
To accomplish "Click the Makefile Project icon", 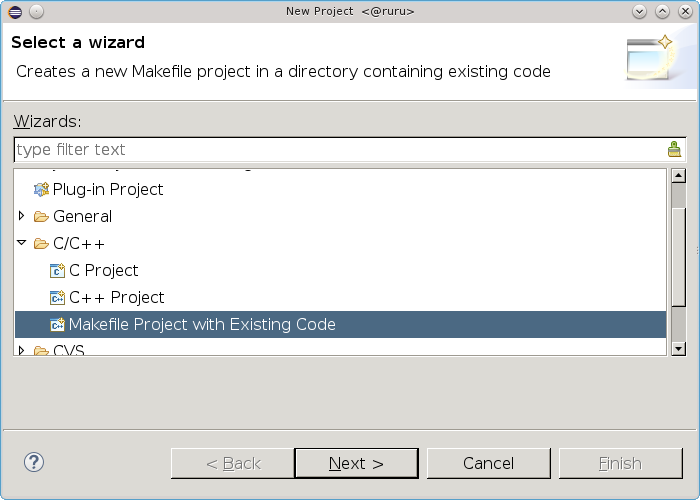I will pos(57,324).
